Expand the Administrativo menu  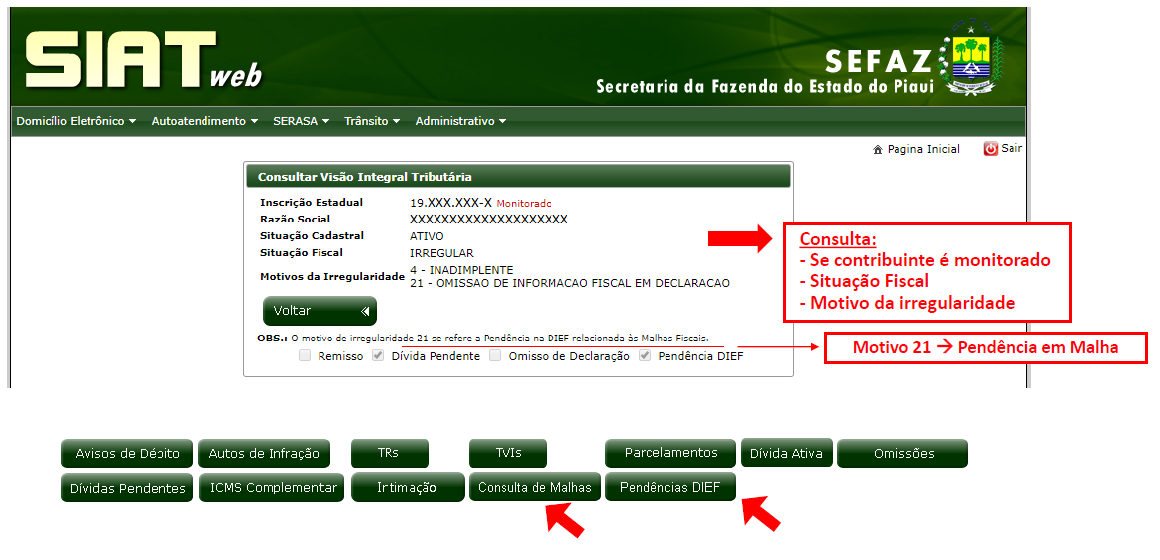[x=460, y=121]
